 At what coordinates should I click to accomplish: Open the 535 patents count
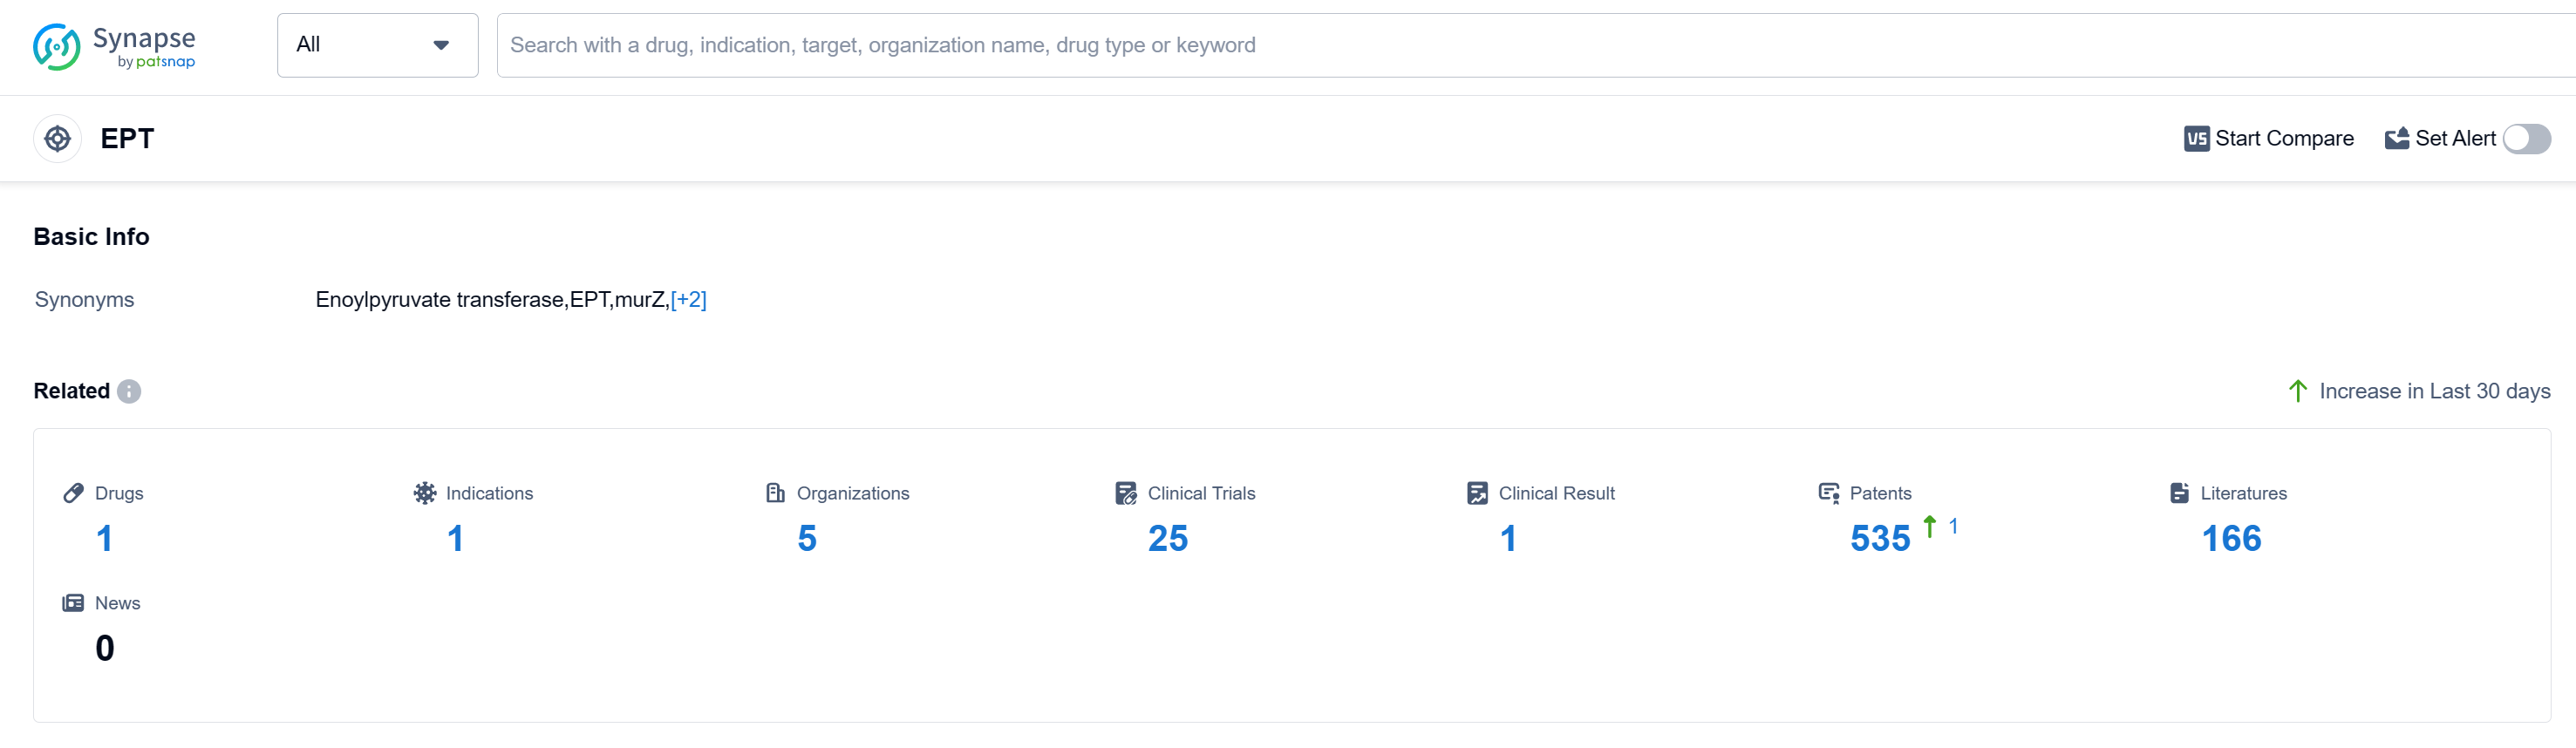tap(1879, 539)
